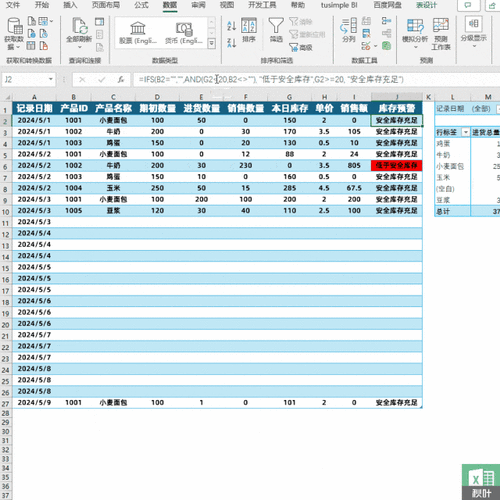This screenshot has height=500, width=500.
Task: Click the Filter funnel icon
Action: click(276, 26)
